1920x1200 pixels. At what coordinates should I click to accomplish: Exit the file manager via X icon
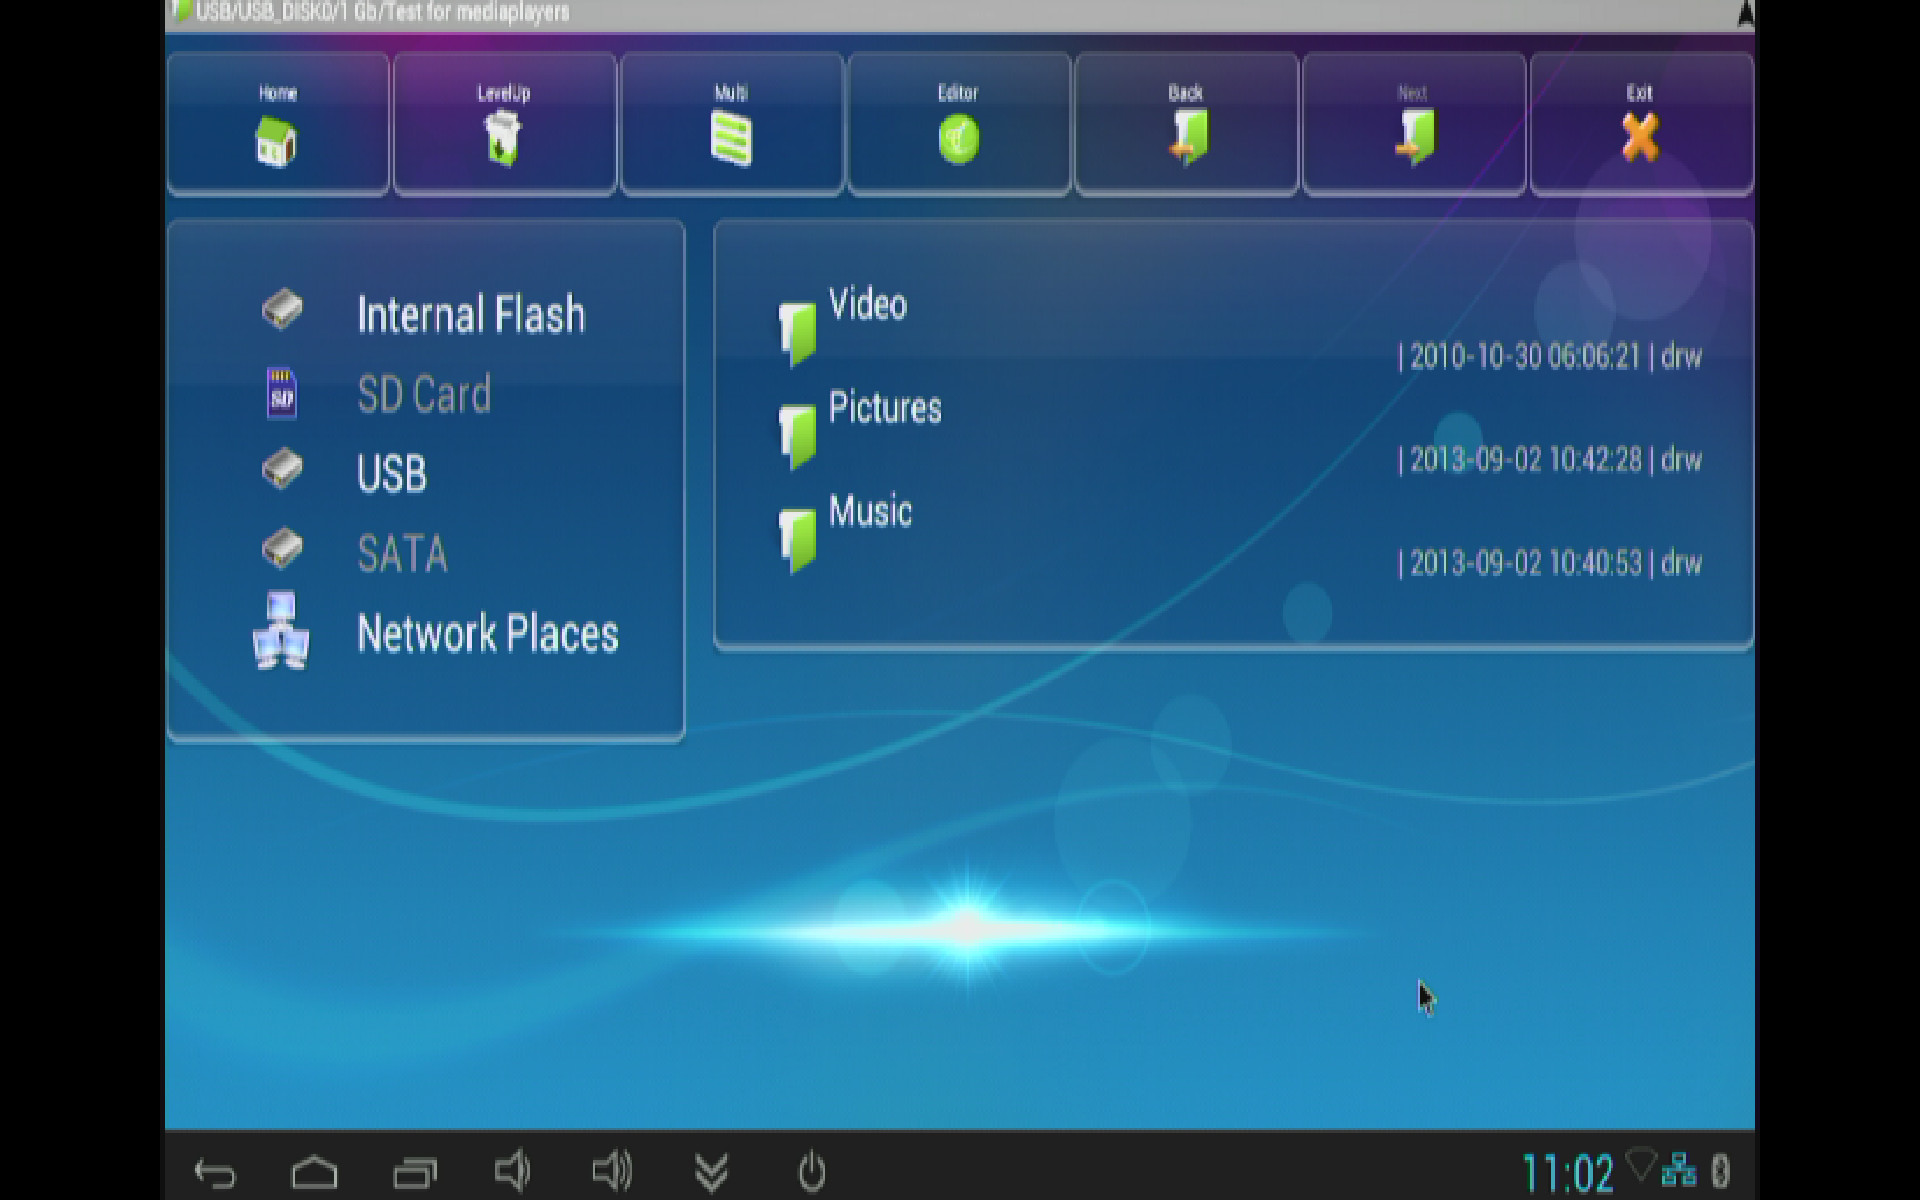(x=1640, y=138)
